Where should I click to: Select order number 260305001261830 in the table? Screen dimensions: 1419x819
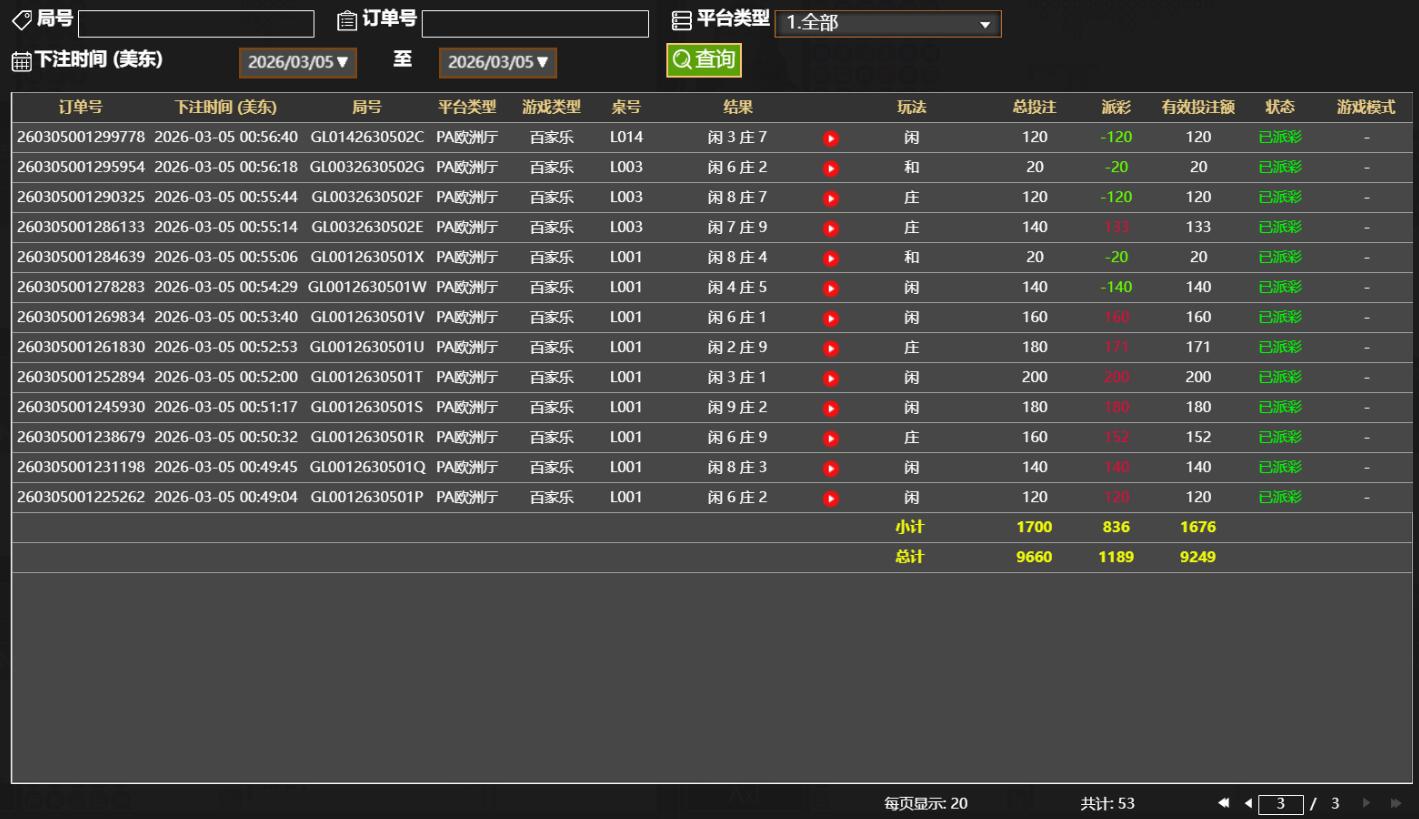(x=80, y=347)
